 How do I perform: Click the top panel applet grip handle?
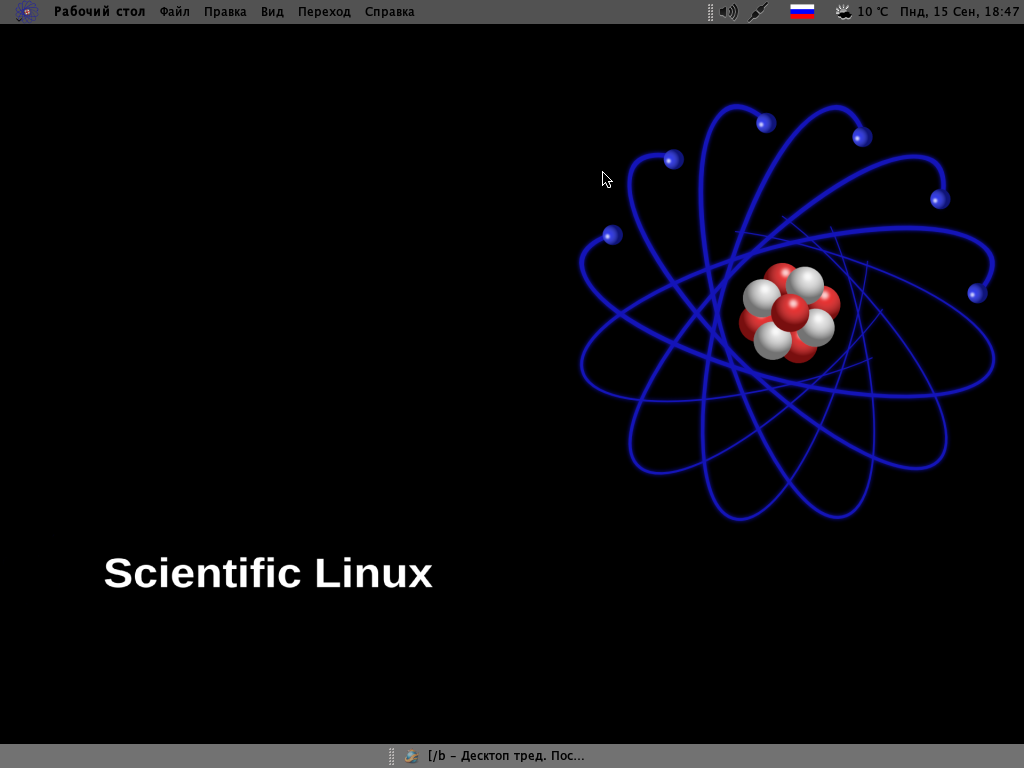tap(710, 12)
